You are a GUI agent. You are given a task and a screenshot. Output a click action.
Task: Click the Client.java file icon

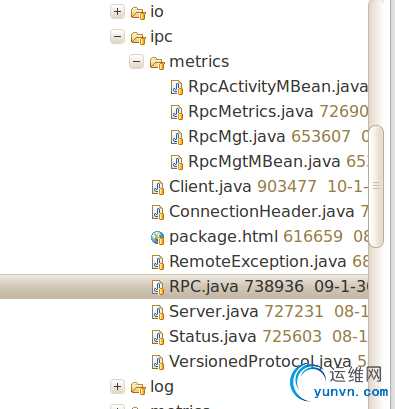pos(158,188)
